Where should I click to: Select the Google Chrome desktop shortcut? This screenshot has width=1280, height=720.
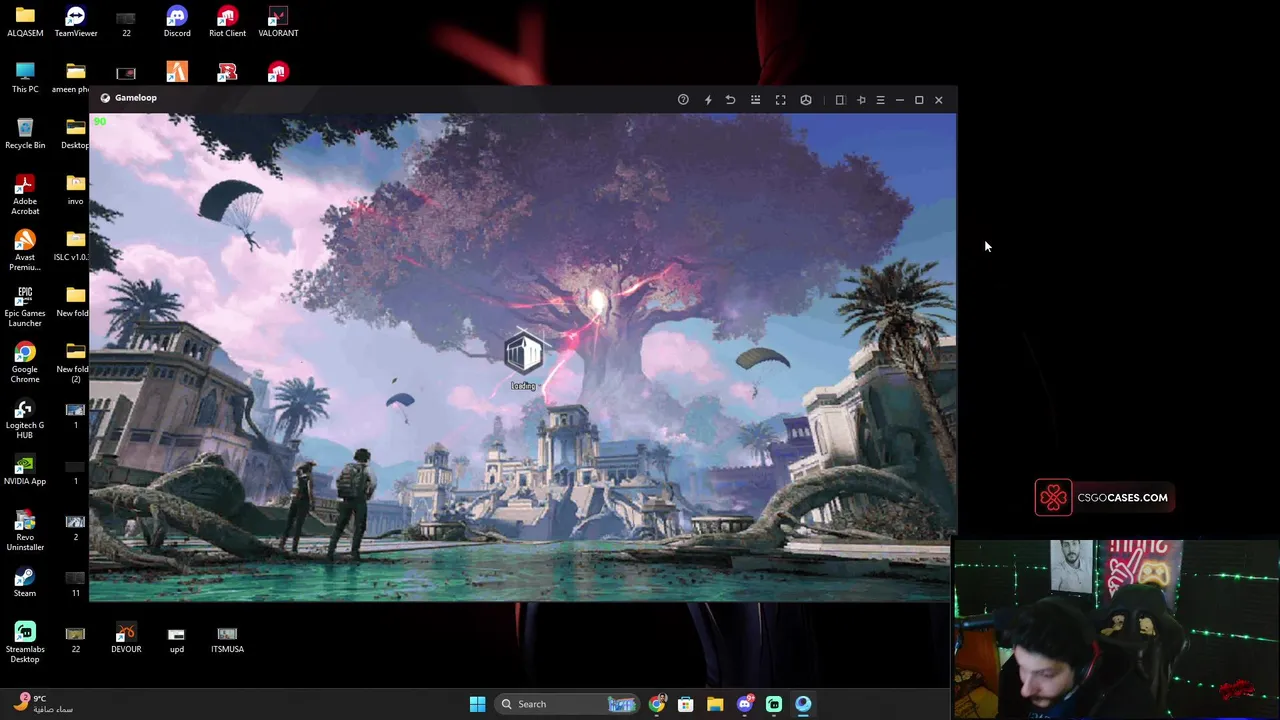25,362
